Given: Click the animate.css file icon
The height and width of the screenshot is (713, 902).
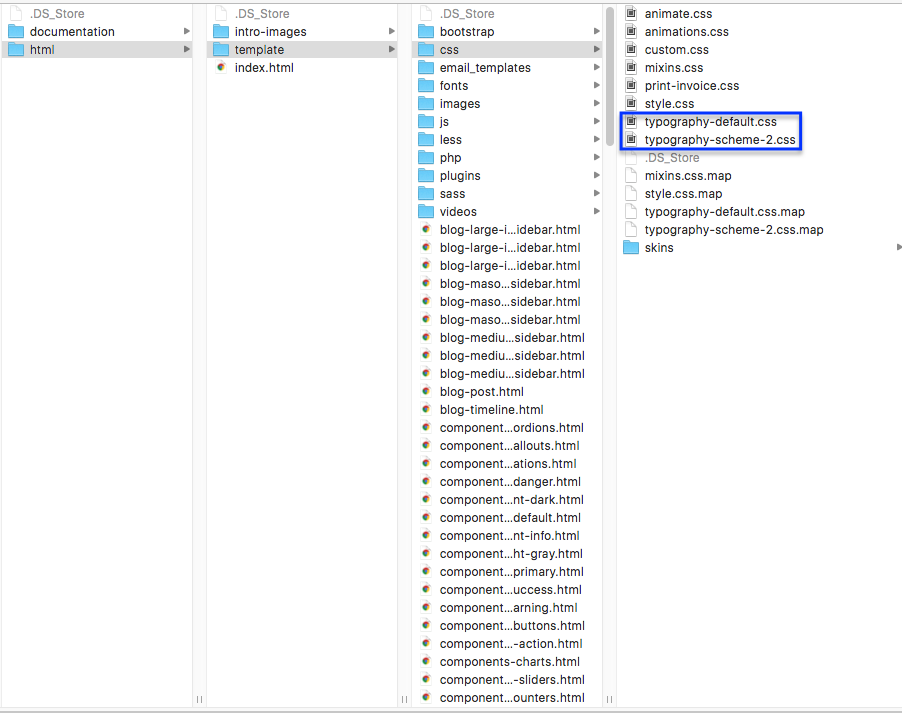Looking at the screenshot, I should click(x=631, y=14).
